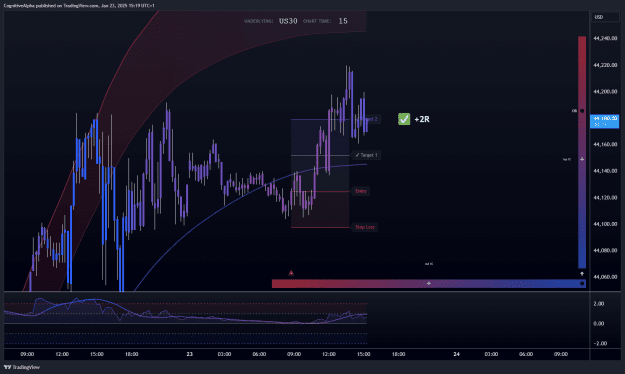Viewport: 625px width, 374px height.
Task: Select the plus marker on horizontal gradient bar
Action: [429, 283]
